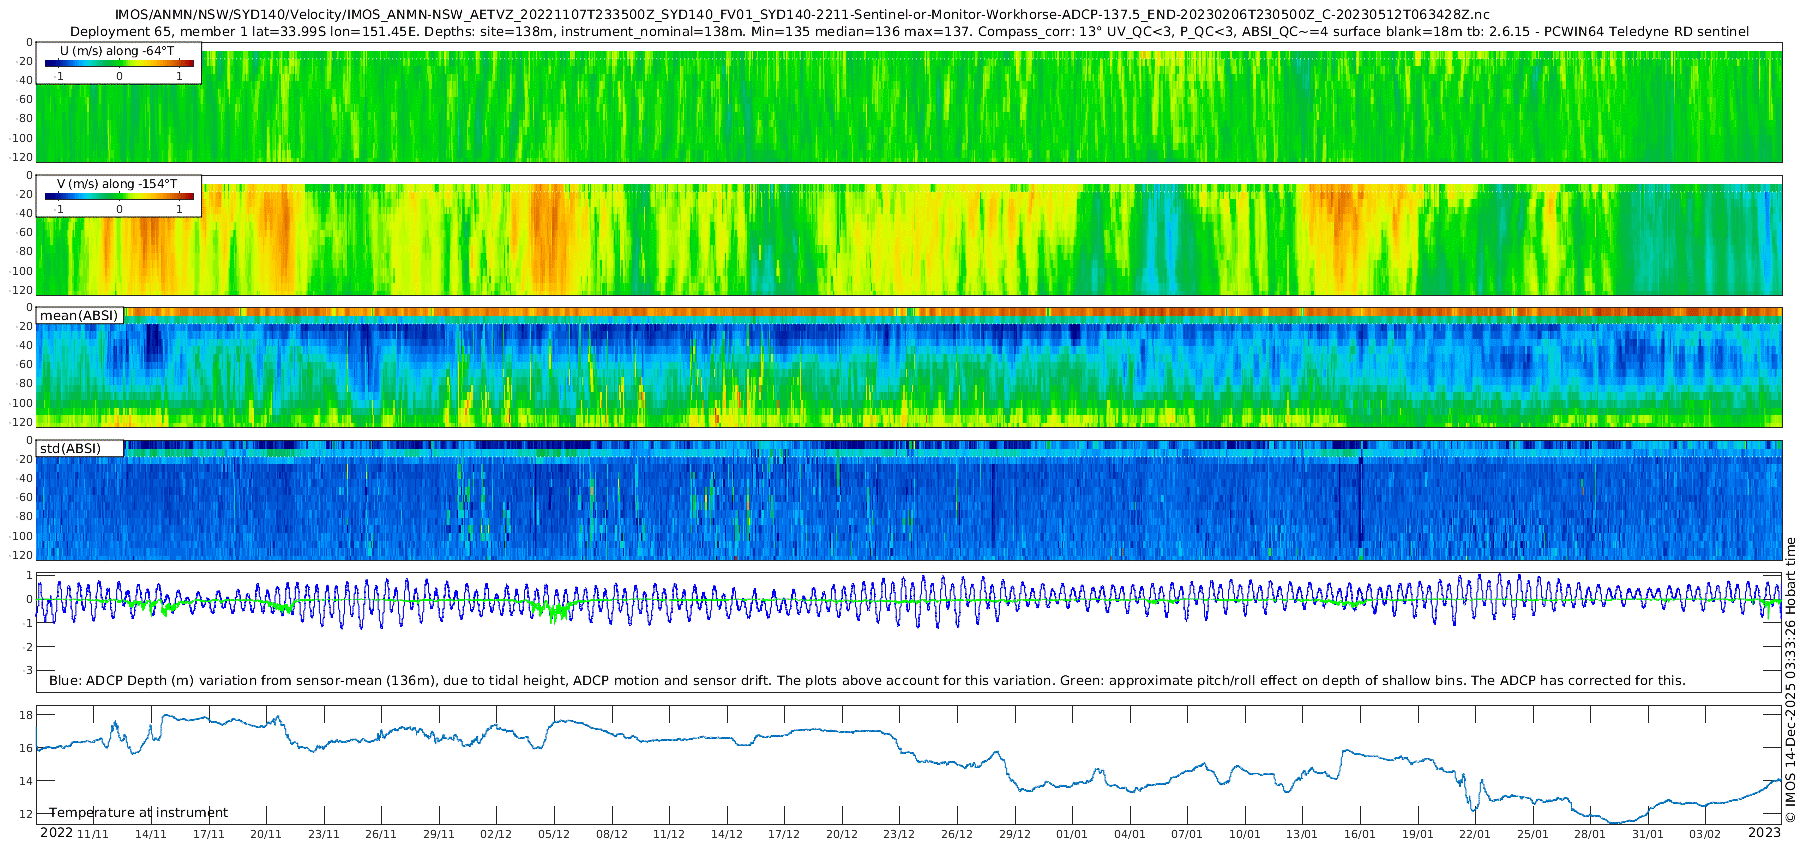
Task: Click the 18 tick on temperature axis
Action: coord(26,715)
